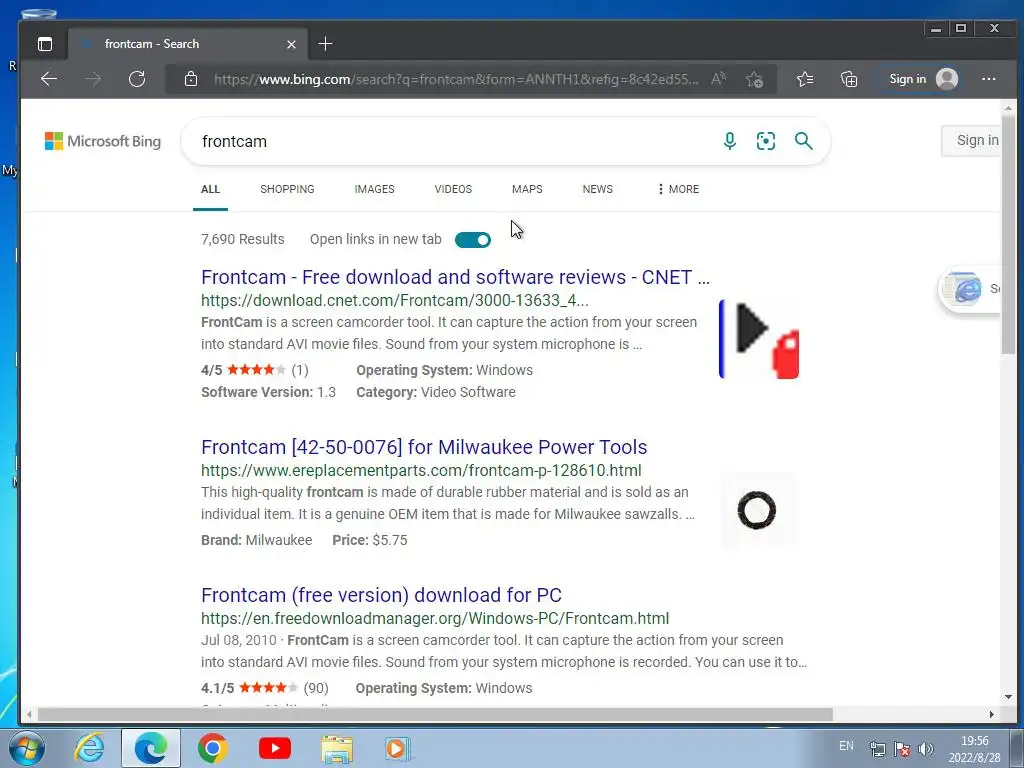Open Edge Settings and more menu
The width and height of the screenshot is (1024, 768).
989,79
